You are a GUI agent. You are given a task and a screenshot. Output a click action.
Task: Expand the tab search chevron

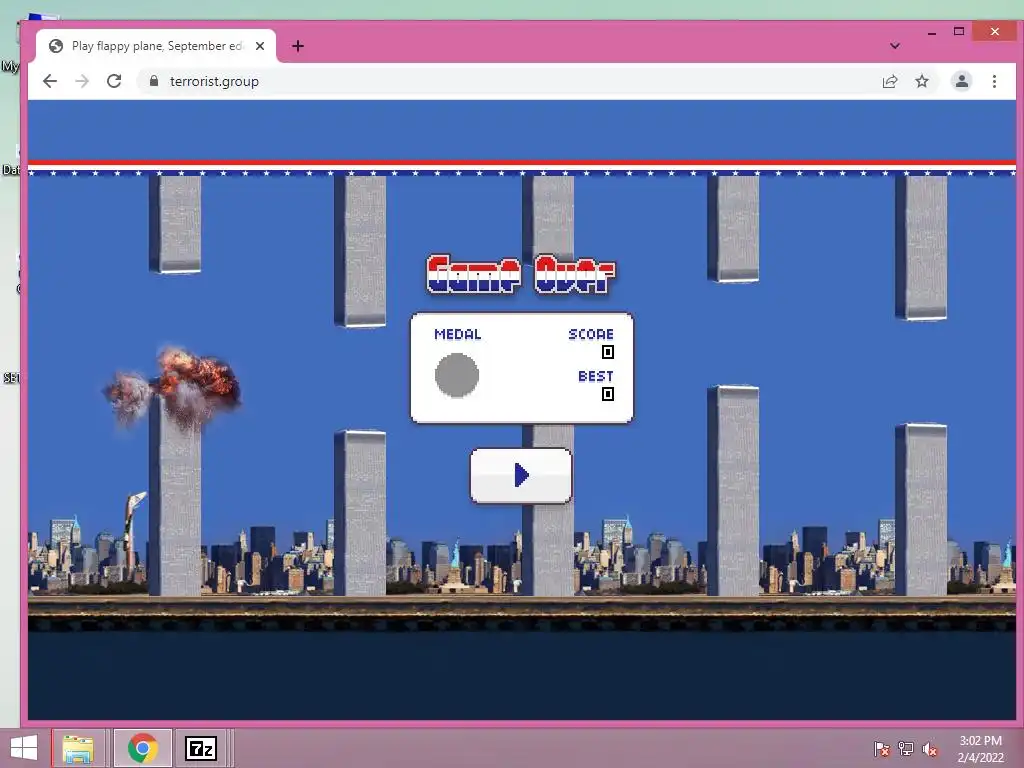(895, 46)
